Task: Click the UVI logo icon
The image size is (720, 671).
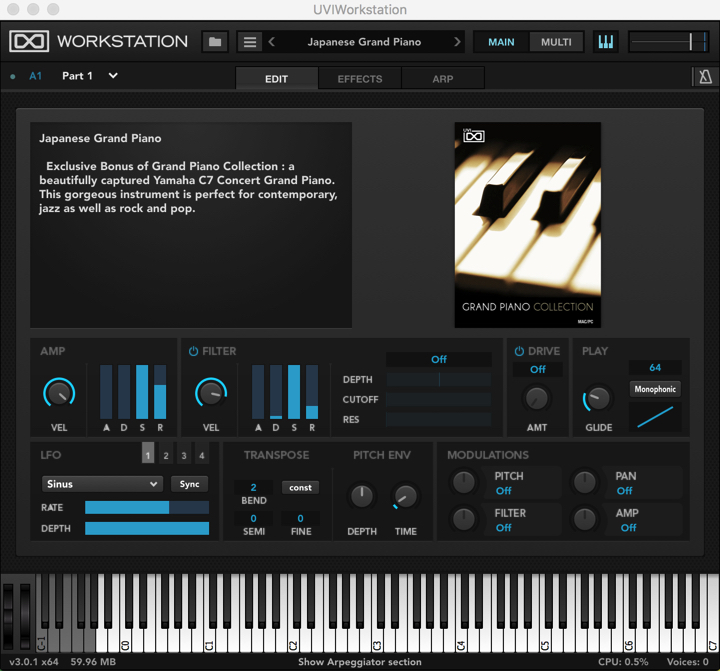Action: [29, 41]
